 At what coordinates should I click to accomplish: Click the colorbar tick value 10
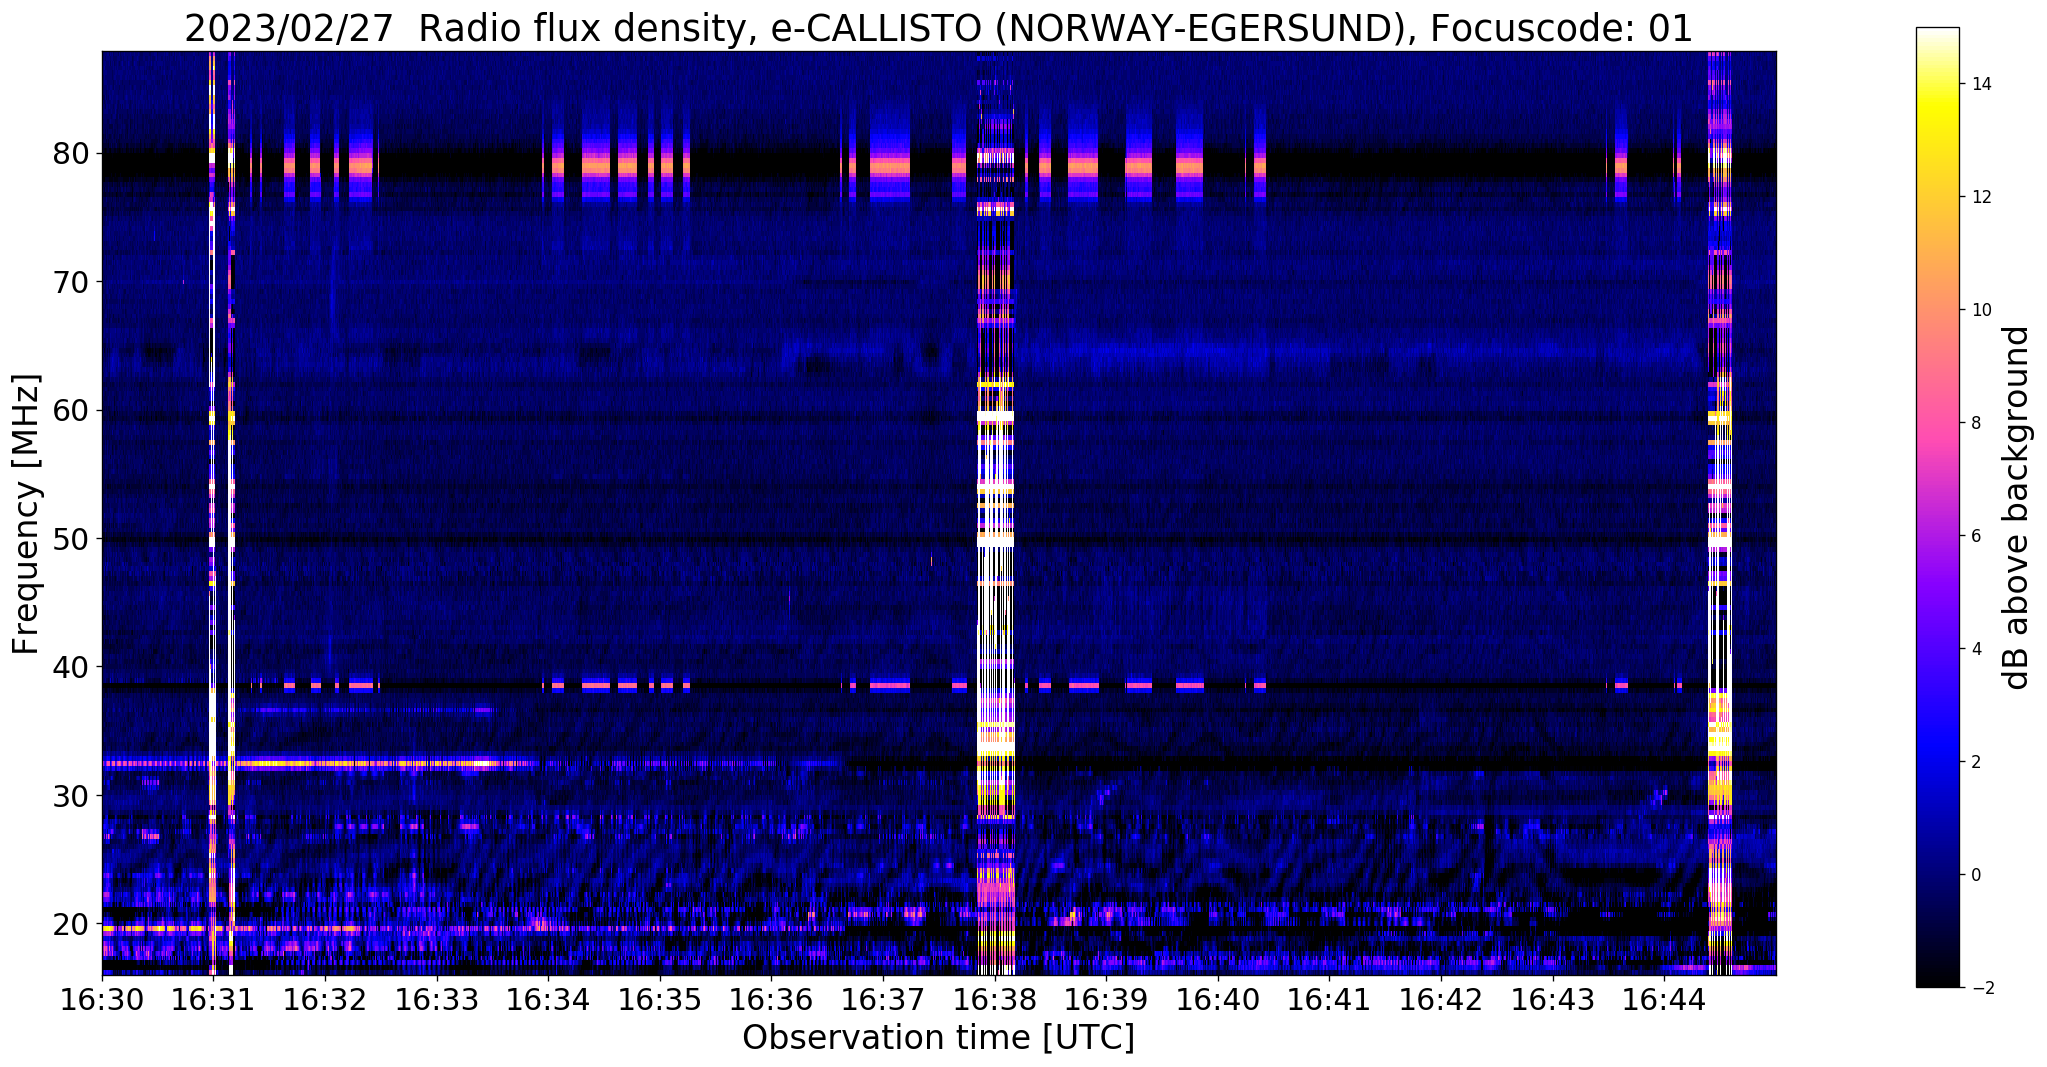point(1980,310)
